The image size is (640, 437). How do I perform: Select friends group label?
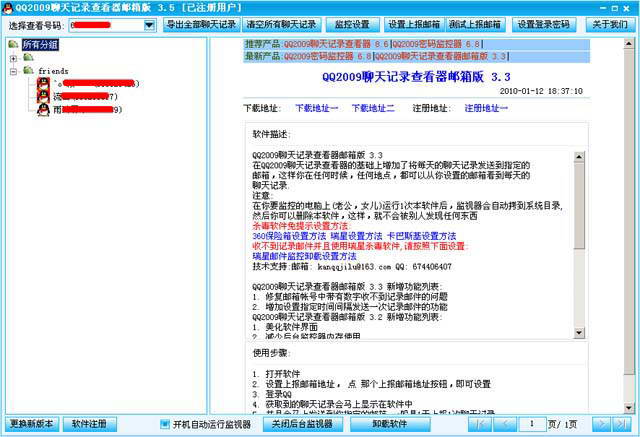[53, 71]
